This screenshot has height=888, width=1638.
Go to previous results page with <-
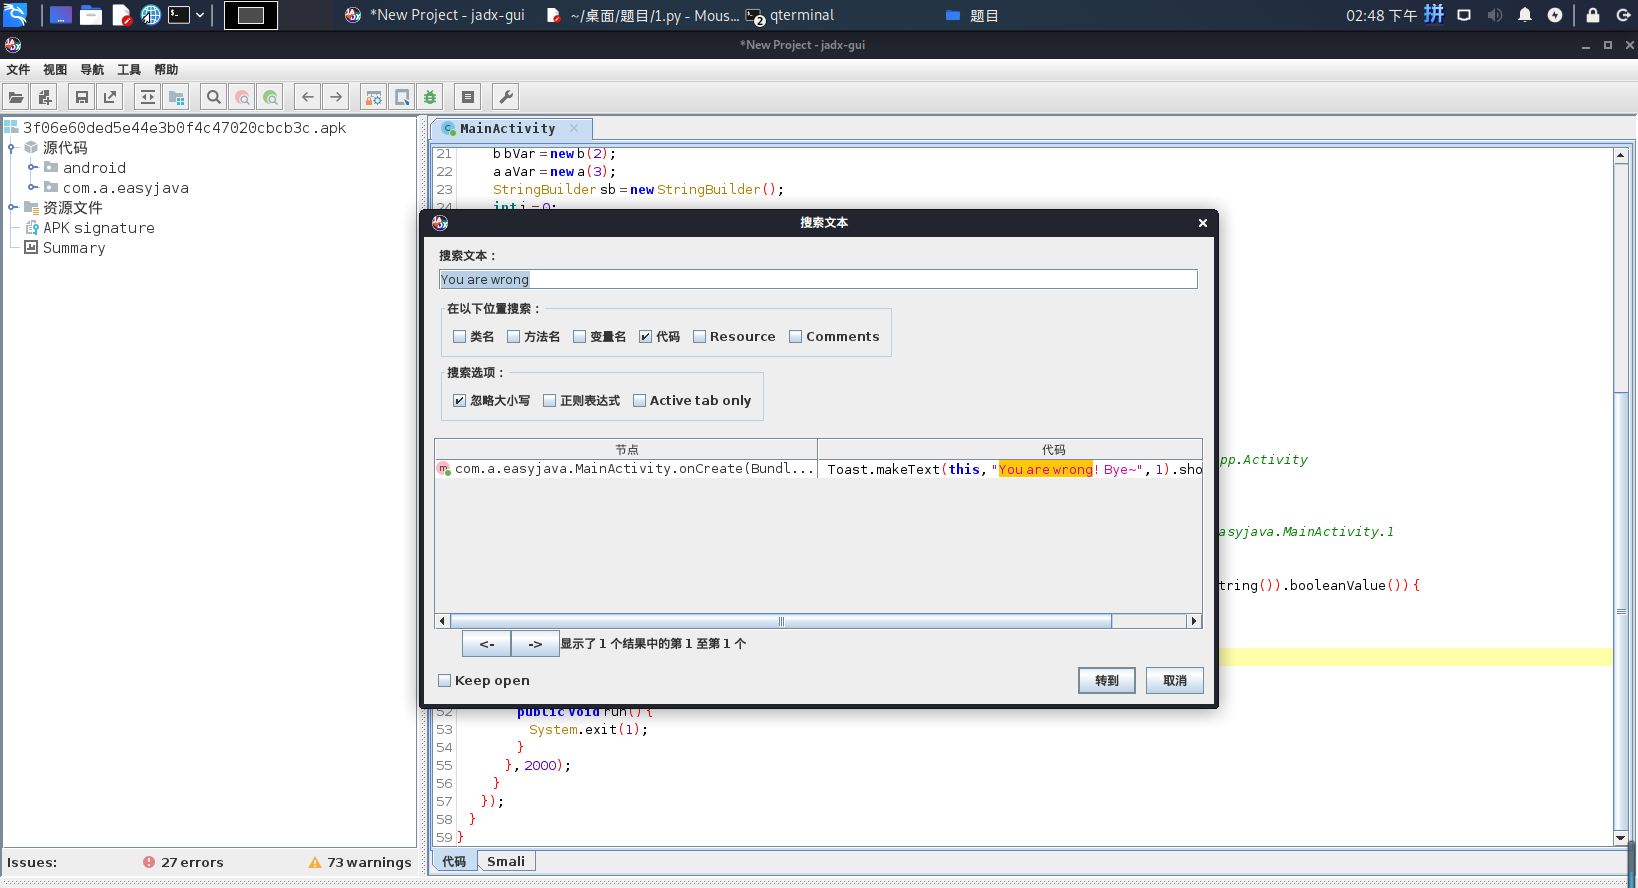pos(487,644)
